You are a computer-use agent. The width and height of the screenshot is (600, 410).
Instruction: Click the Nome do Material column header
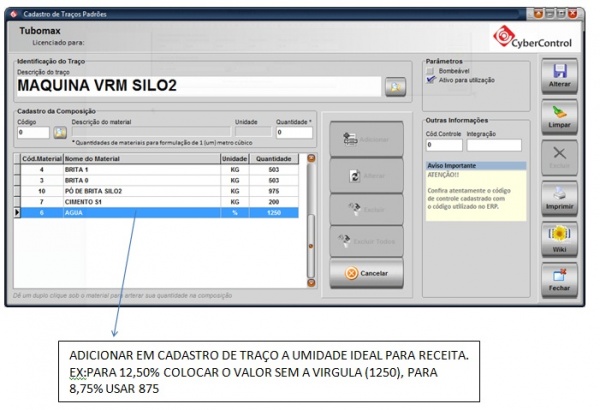(140, 159)
